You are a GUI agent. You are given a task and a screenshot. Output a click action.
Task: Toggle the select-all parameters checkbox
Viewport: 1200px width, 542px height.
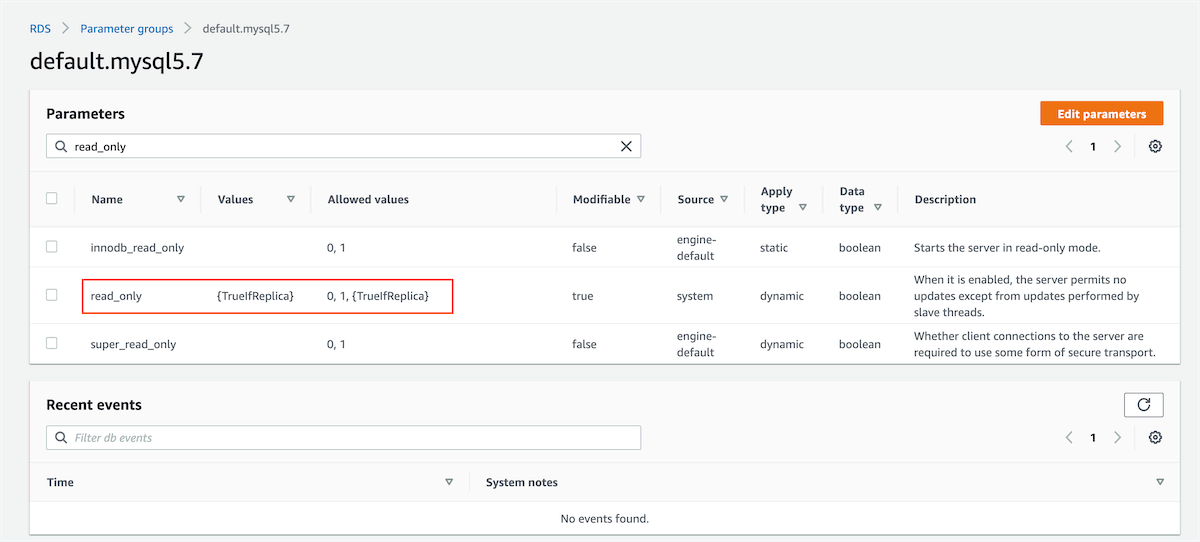point(52,199)
